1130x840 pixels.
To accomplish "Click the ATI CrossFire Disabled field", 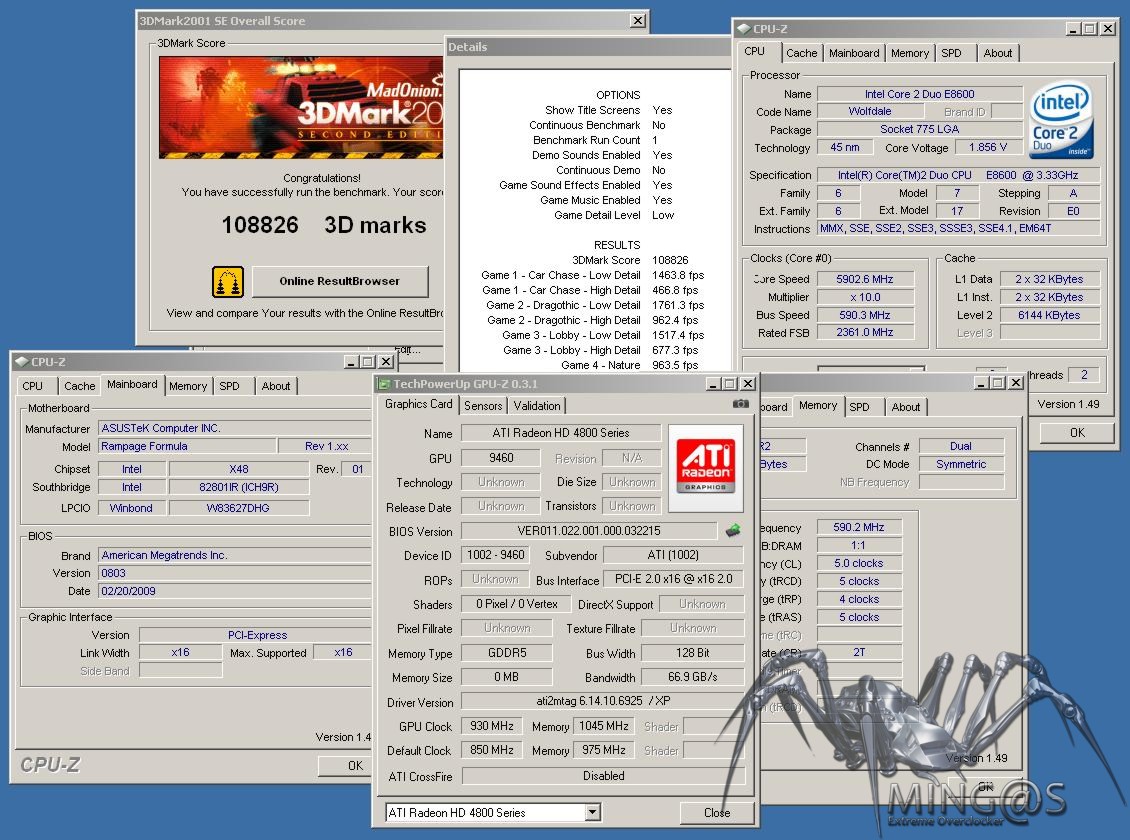I will (603, 776).
